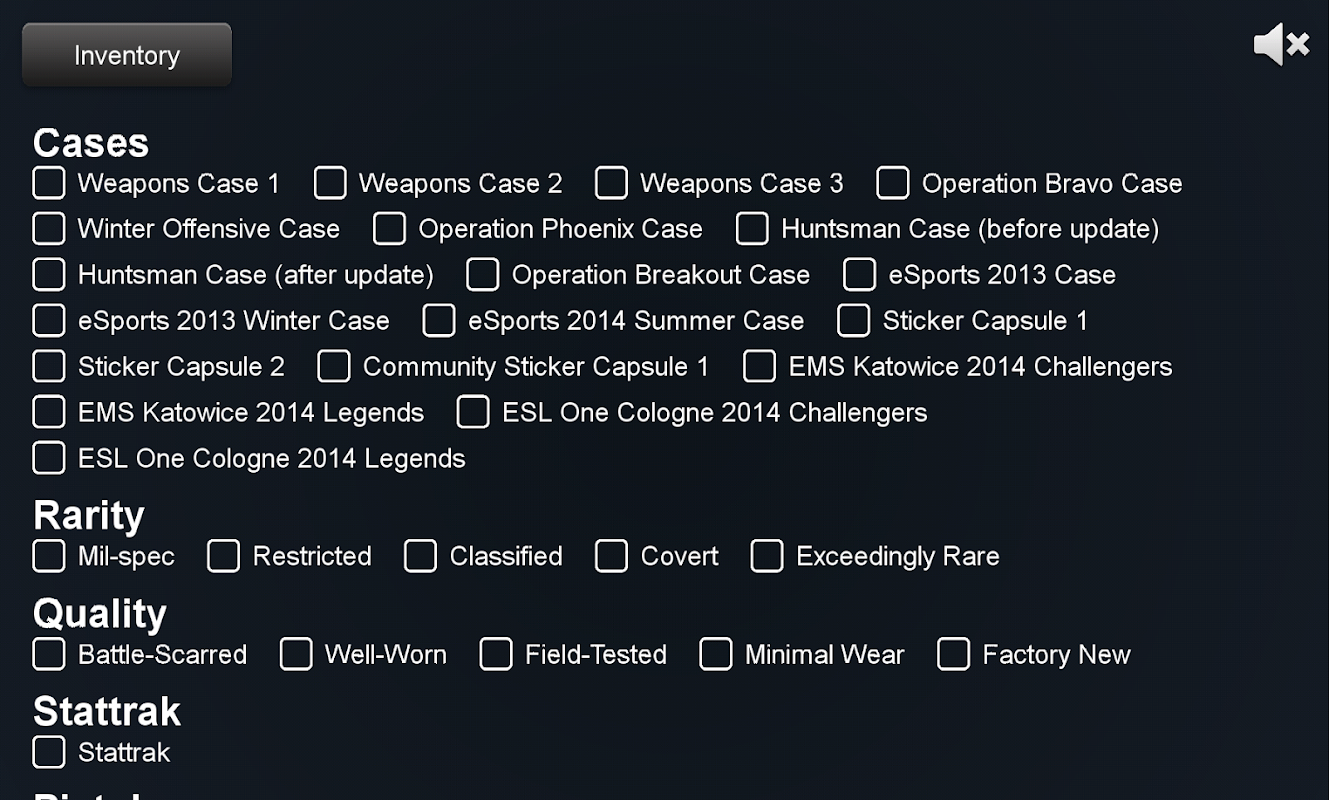Tick the Mil-spec rarity checkbox
Image resolution: width=1329 pixels, height=800 pixels.
pos(49,556)
